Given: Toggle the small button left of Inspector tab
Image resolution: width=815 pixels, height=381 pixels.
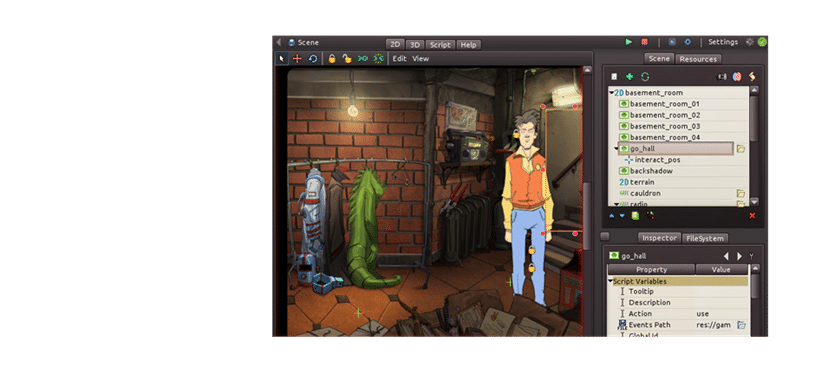Looking at the screenshot, I should [x=604, y=237].
